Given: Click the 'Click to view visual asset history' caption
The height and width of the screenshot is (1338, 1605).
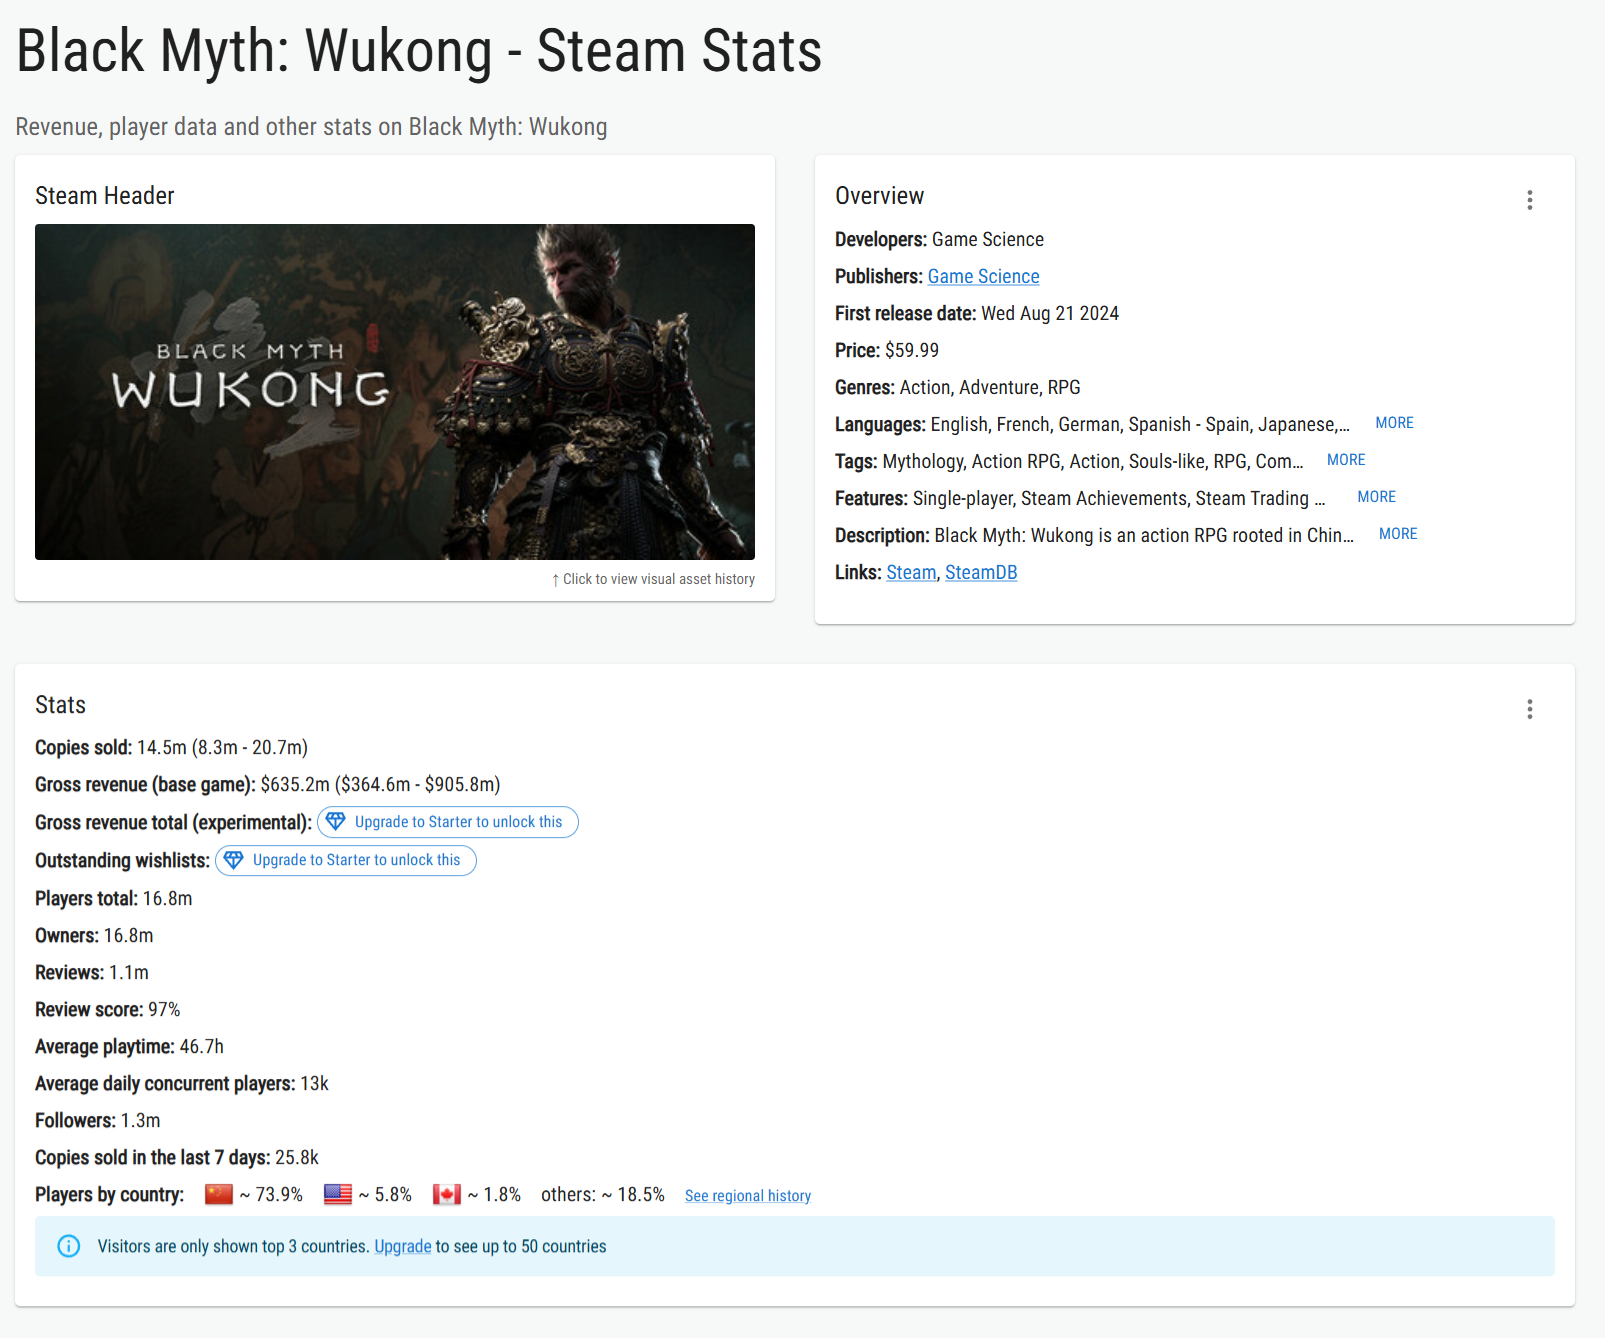Looking at the screenshot, I should 653,579.
